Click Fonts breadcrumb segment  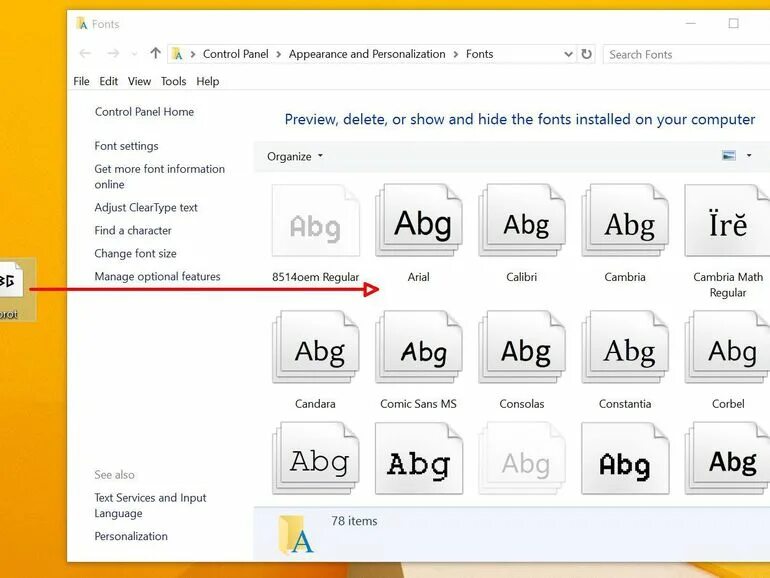[x=479, y=54]
